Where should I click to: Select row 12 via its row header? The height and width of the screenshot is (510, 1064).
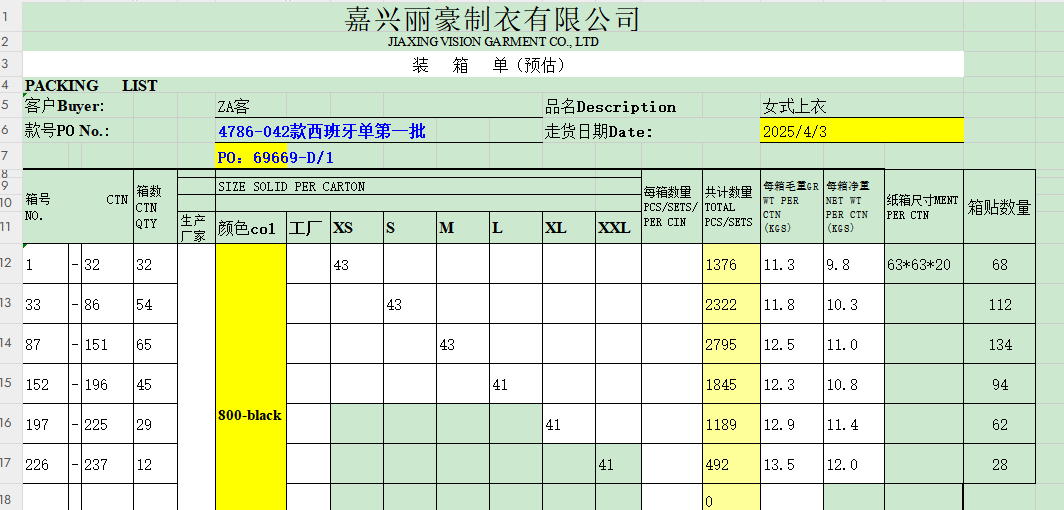tap(8, 262)
